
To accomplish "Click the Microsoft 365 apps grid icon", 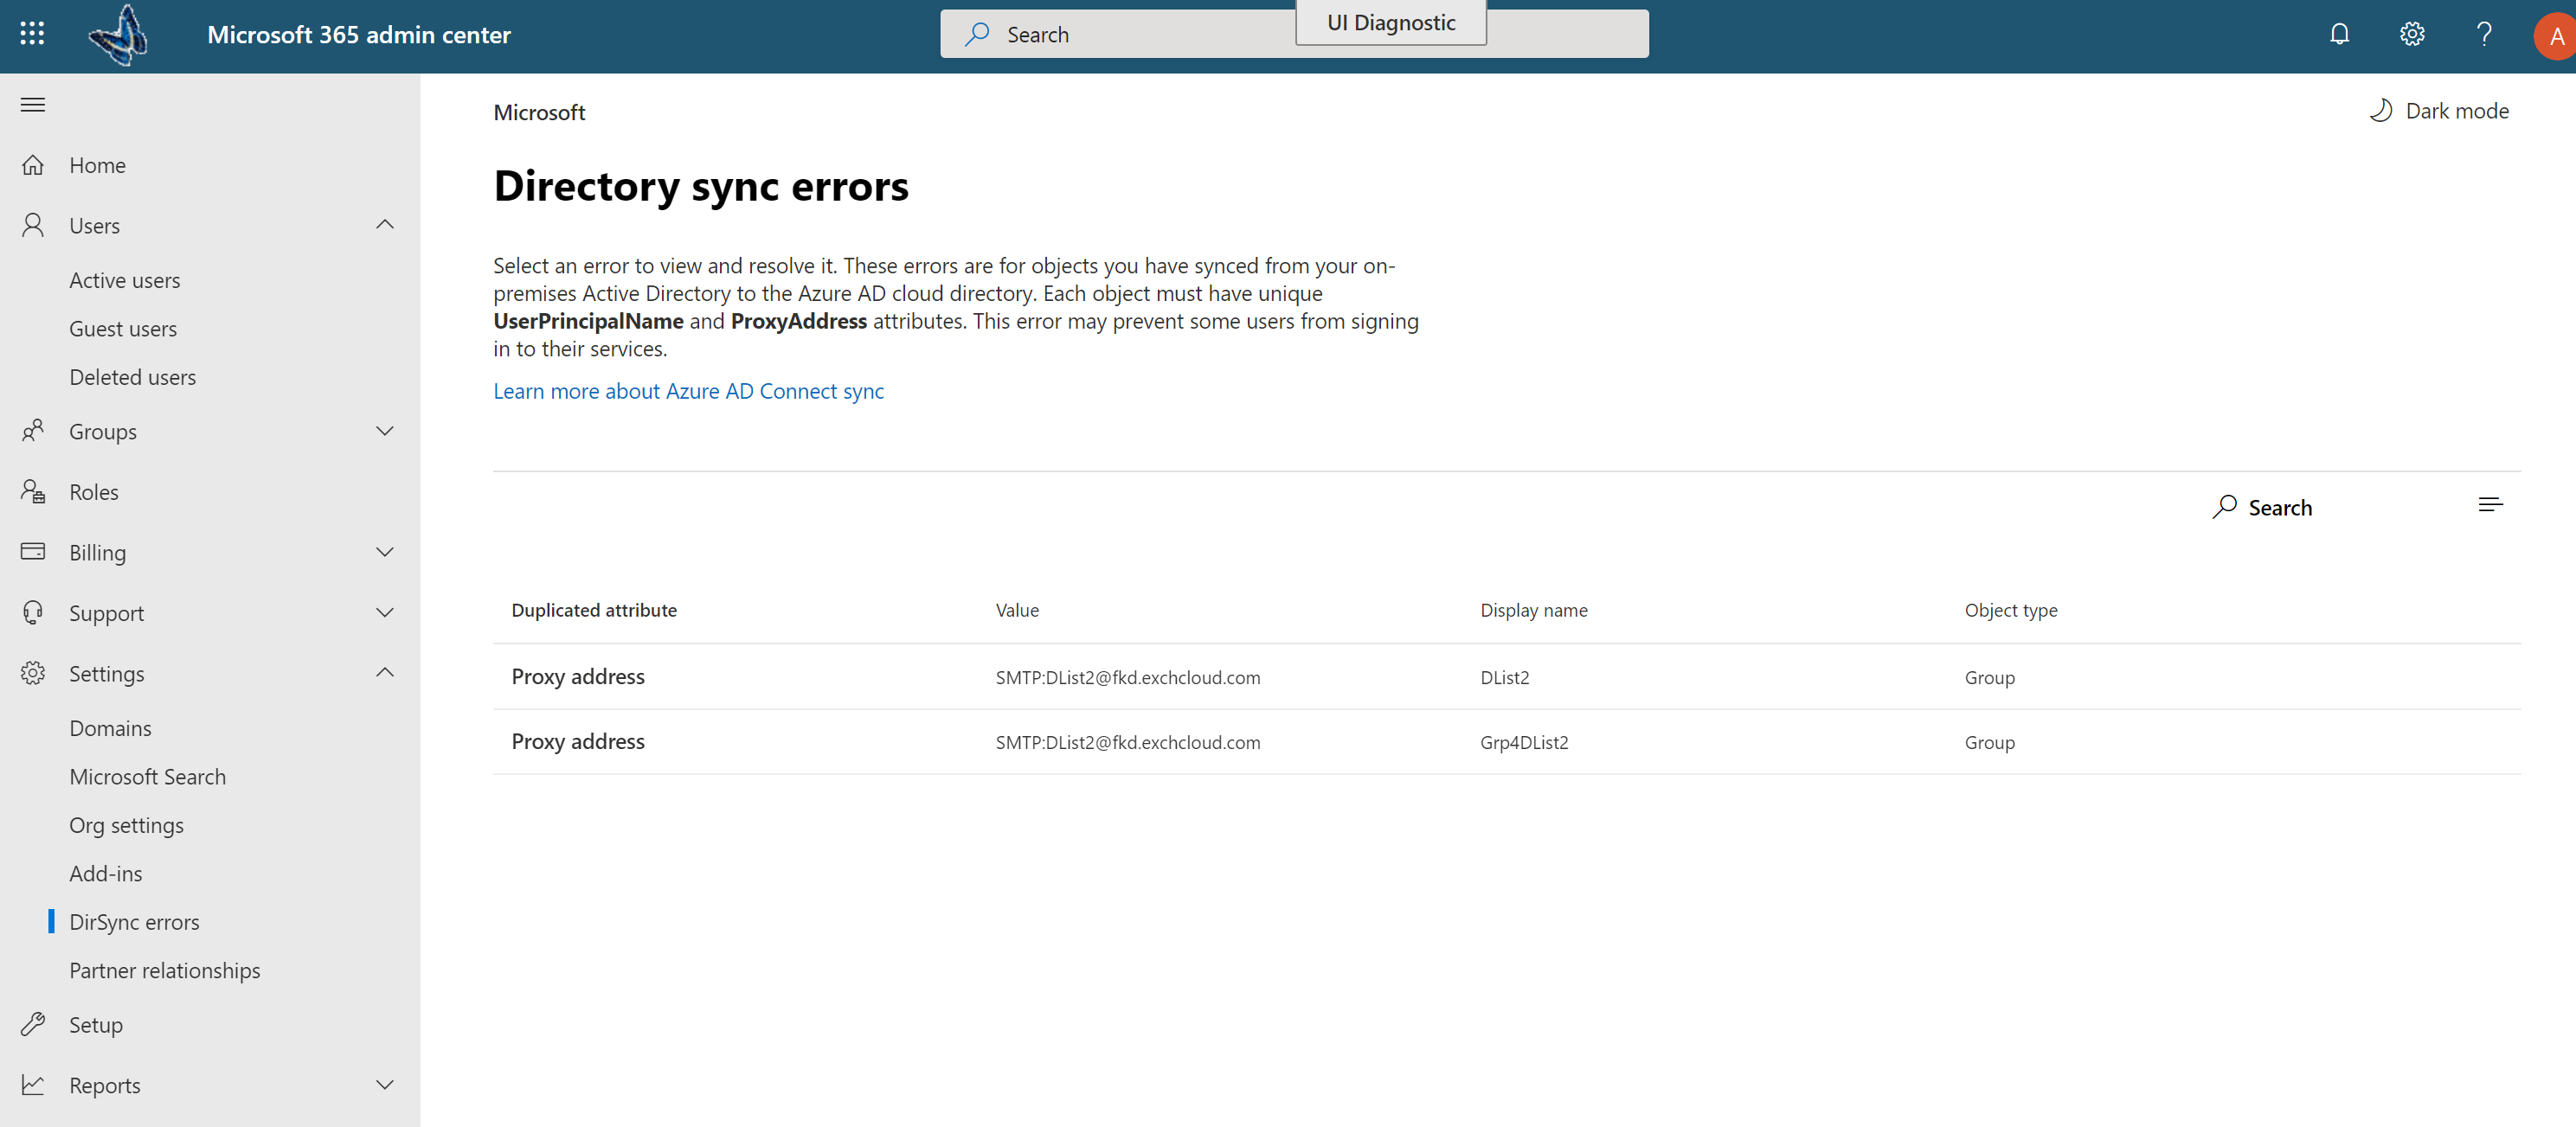I will pos(29,33).
